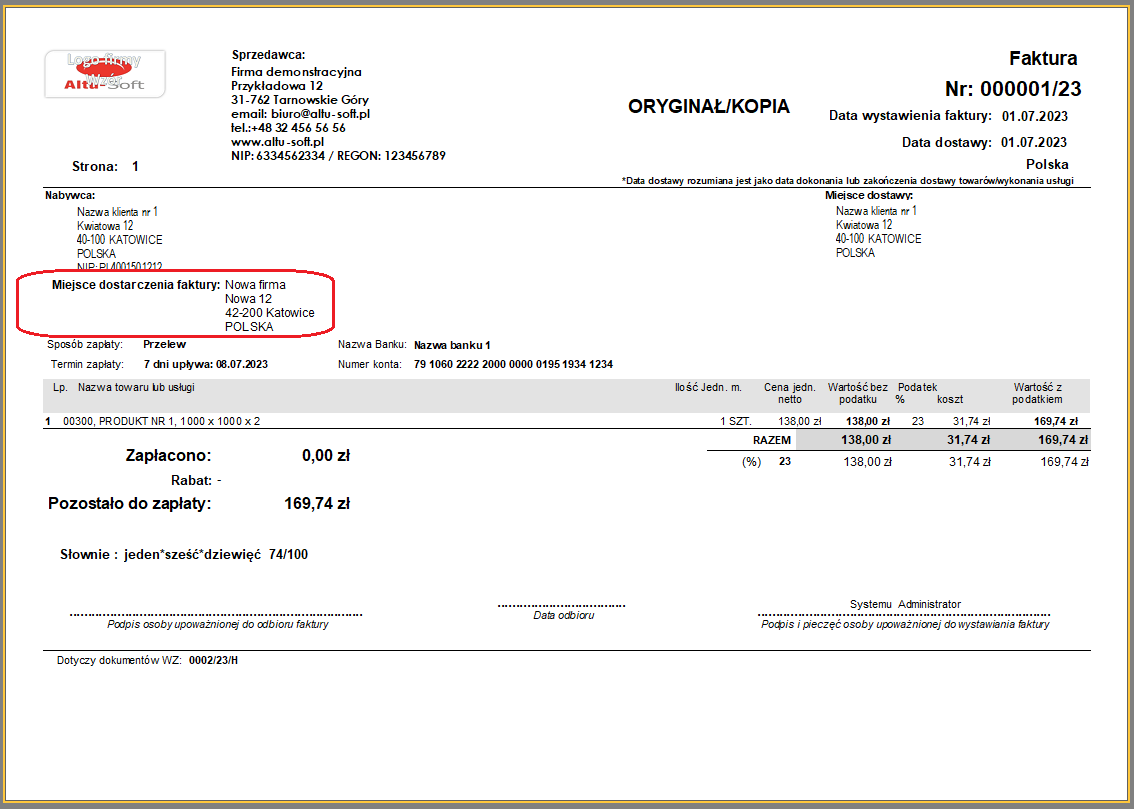Click the Miejsce dostawy section label
The width and height of the screenshot is (1134, 809).
[868, 196]
